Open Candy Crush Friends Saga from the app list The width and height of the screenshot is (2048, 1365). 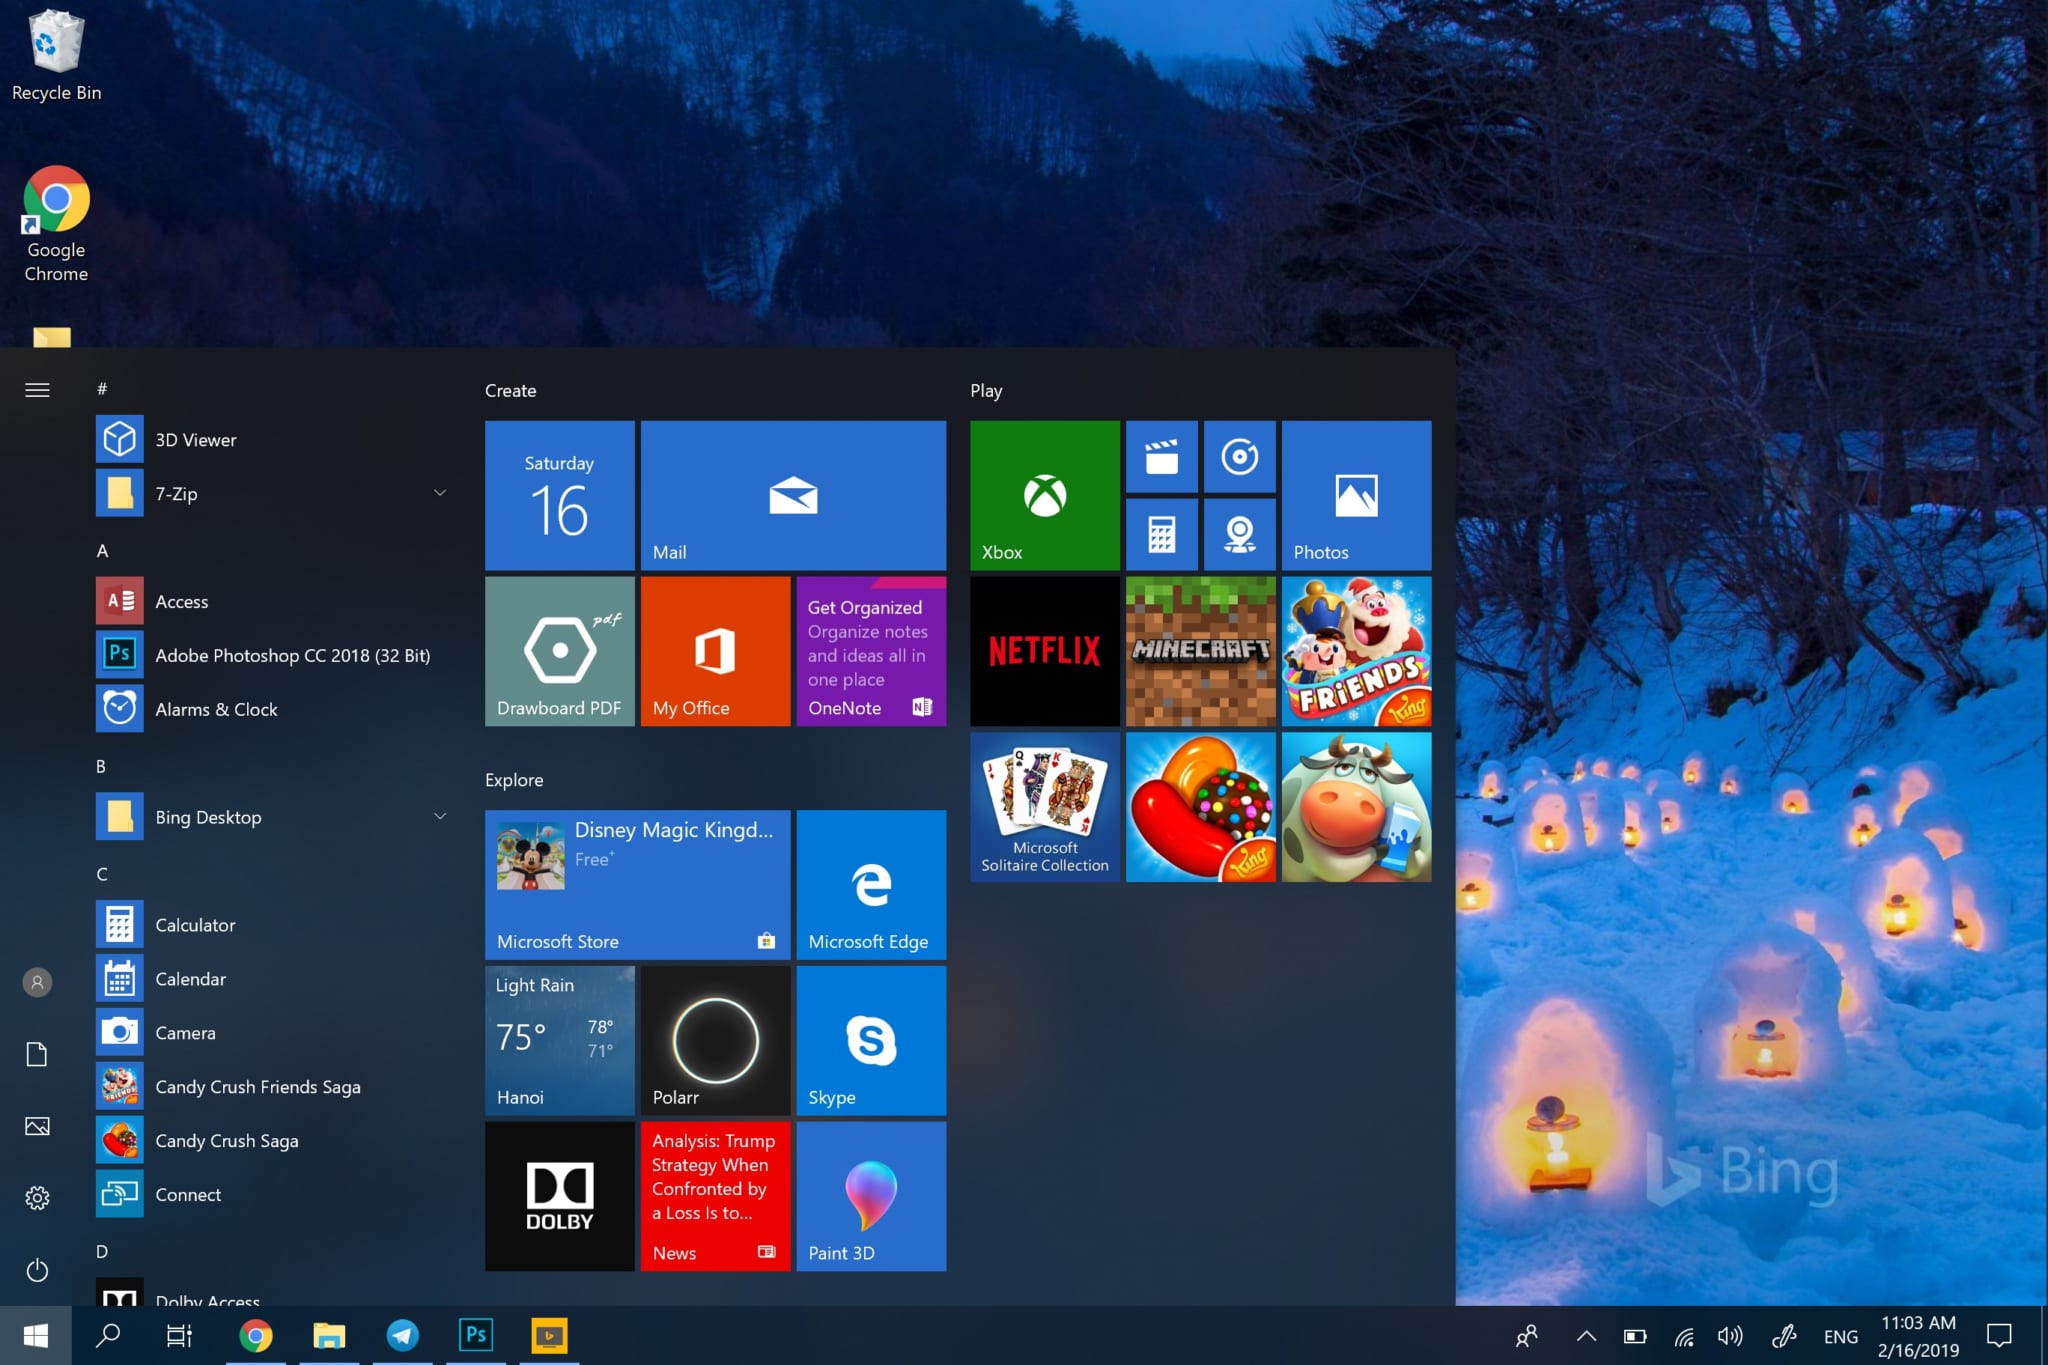[258, 1086]
